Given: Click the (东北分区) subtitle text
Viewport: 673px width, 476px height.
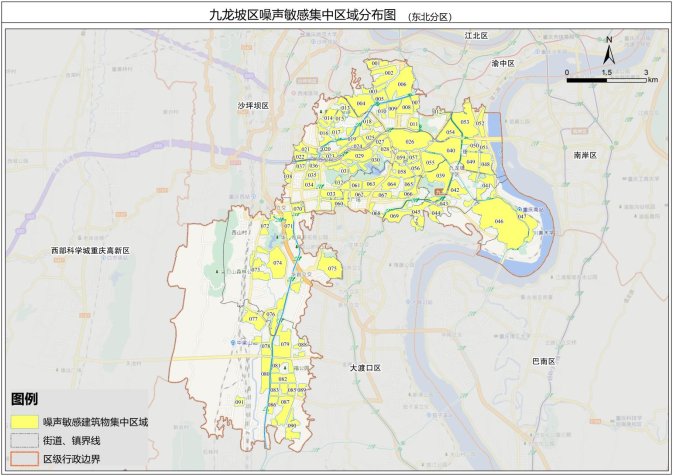Looking at the screenshot, I should tap(430, 17).
